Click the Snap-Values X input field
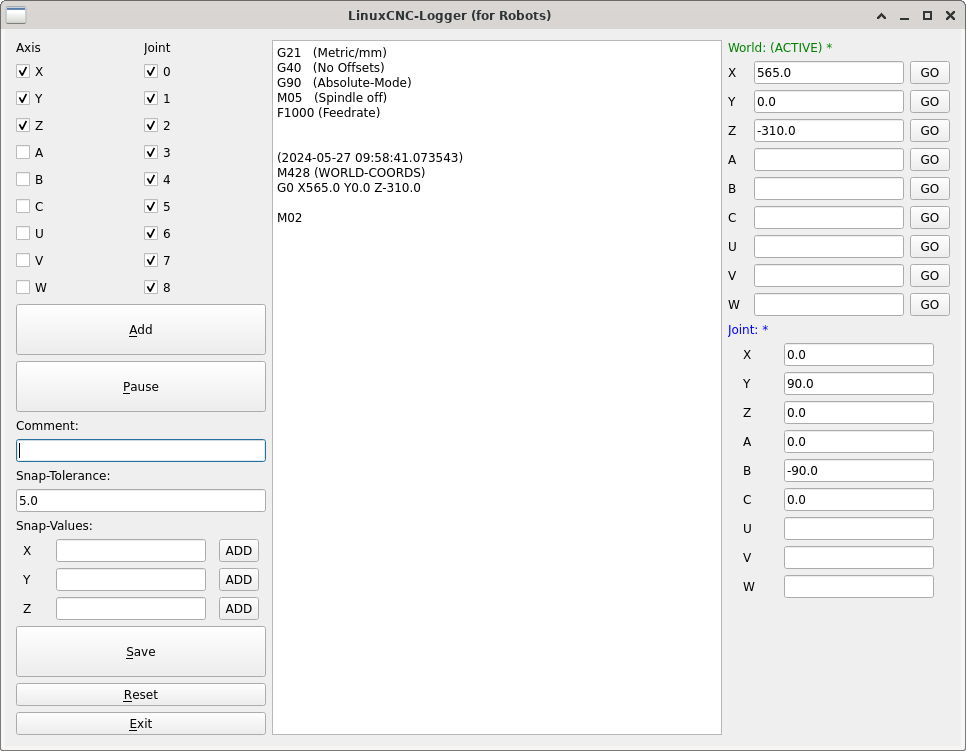Viewport: 966px width, 751px height. pyautogui.click(x=131, y=551)
